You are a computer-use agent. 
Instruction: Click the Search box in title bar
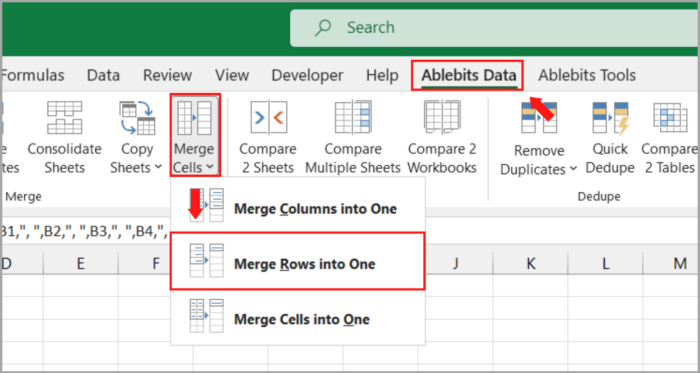(495, 28)
